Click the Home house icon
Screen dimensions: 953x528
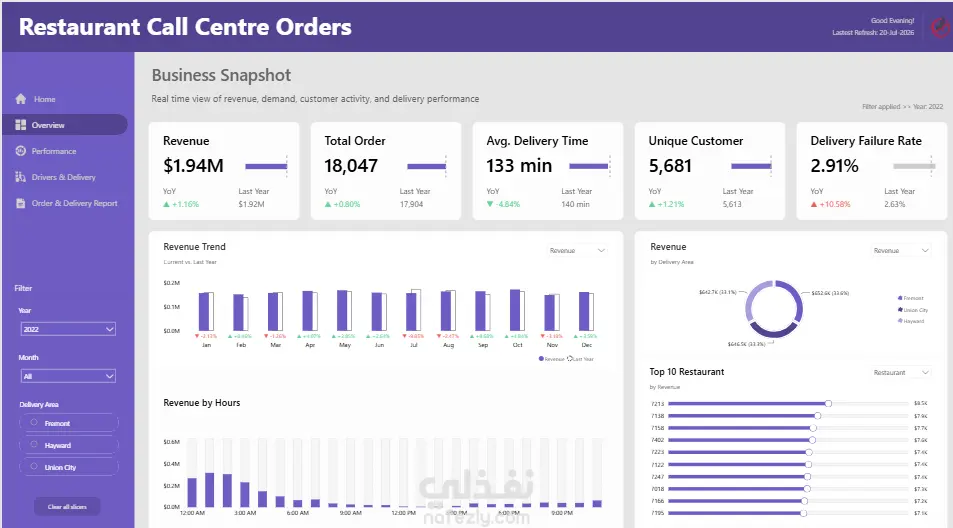click(x=21, y=99)
